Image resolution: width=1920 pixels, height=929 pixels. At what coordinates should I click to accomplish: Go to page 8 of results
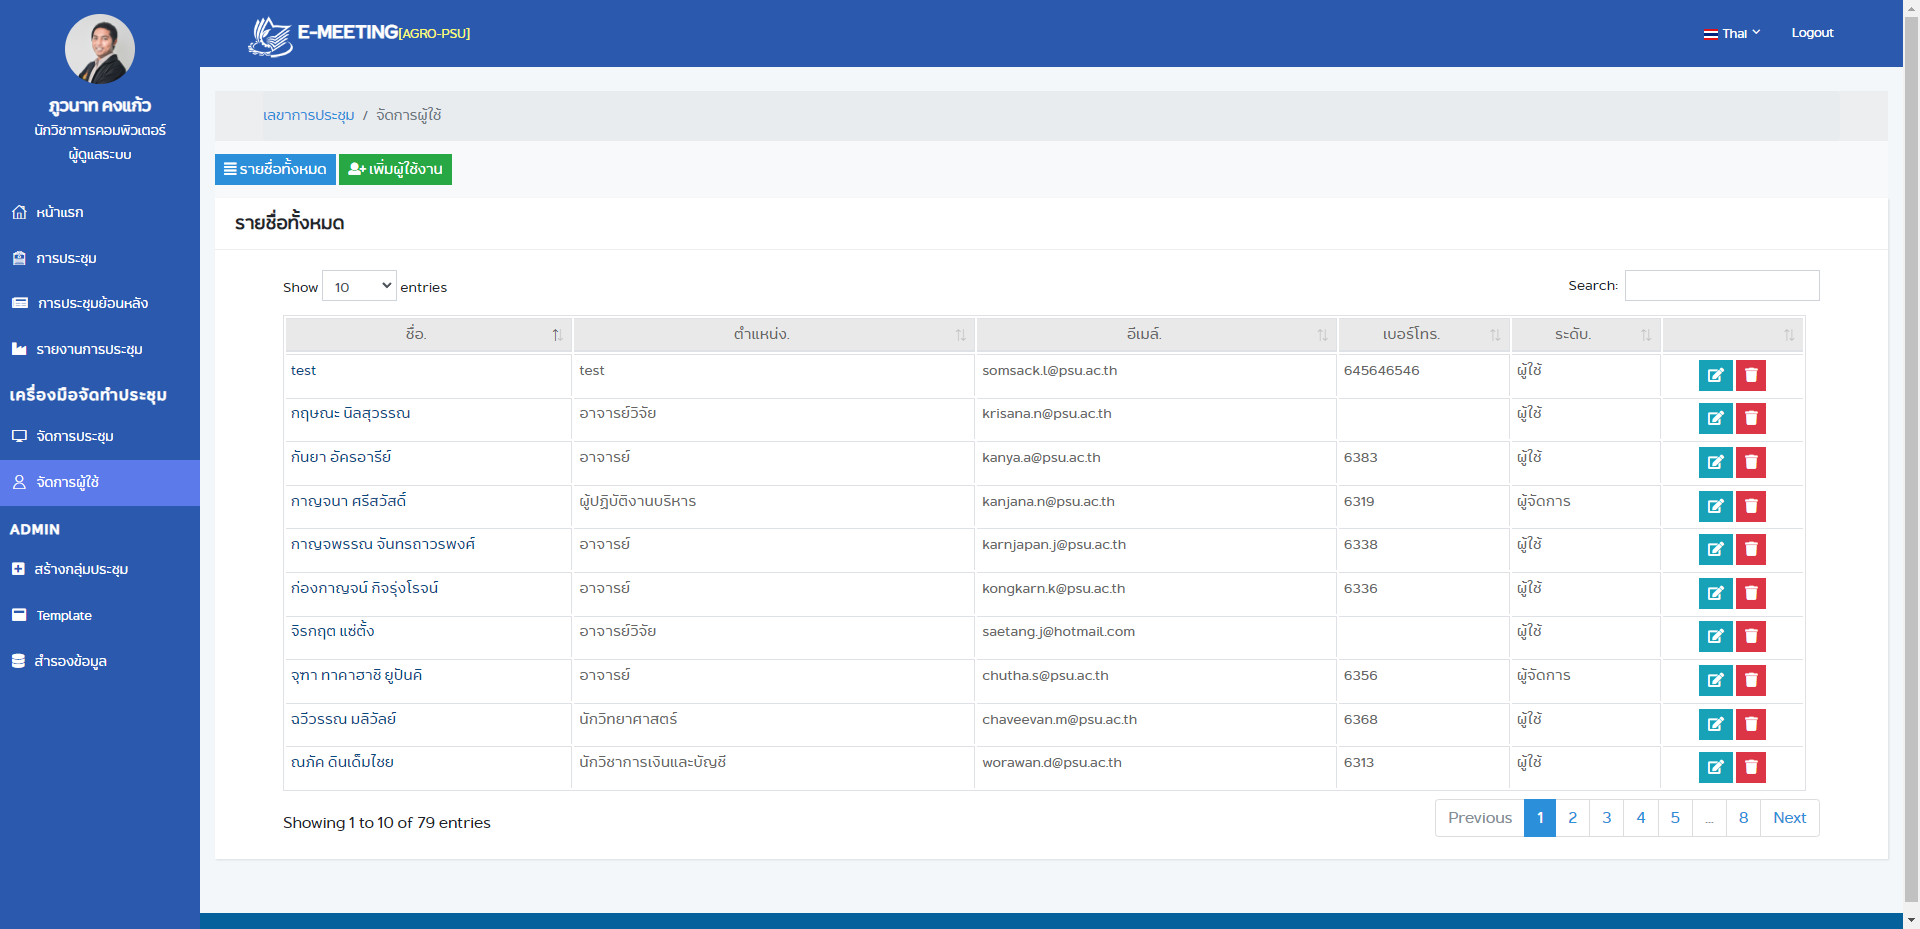click(x=1743, y=818)
